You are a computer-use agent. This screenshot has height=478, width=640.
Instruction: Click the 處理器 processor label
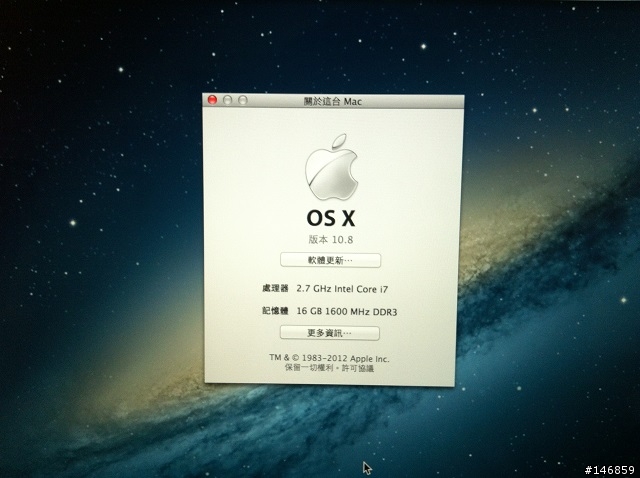click(x=275, y=289)
